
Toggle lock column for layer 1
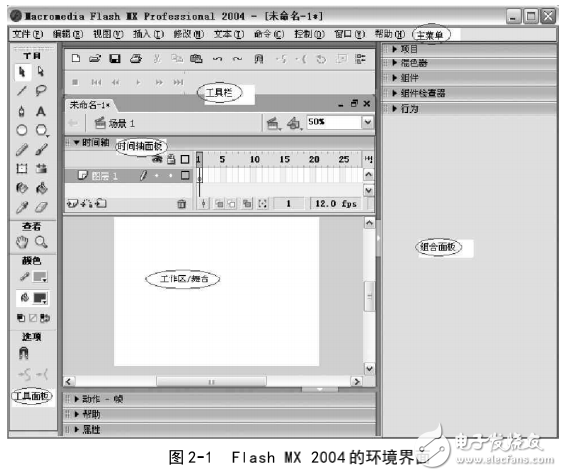pos(171,176)
